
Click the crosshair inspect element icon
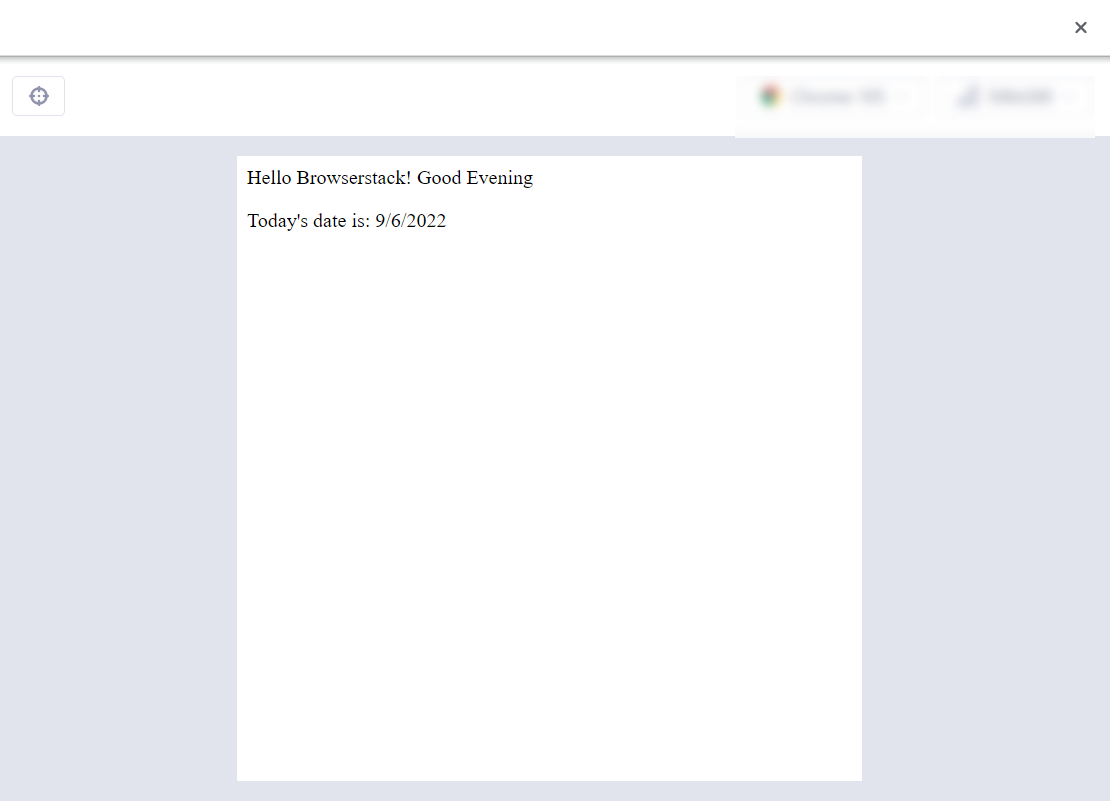tap(38, 96)
